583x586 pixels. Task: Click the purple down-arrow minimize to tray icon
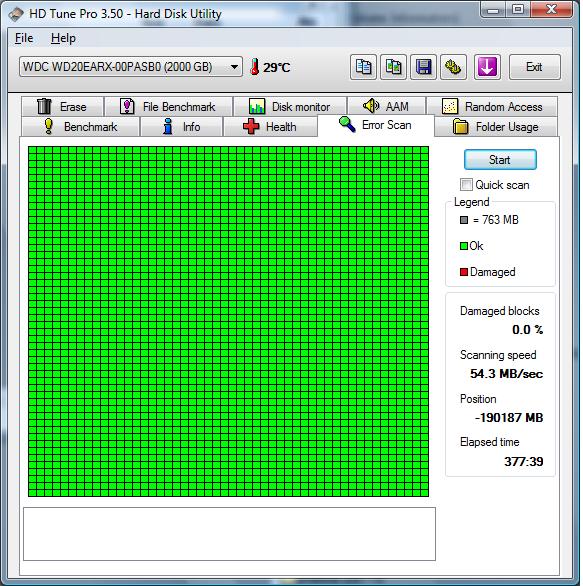click(487, 67)
